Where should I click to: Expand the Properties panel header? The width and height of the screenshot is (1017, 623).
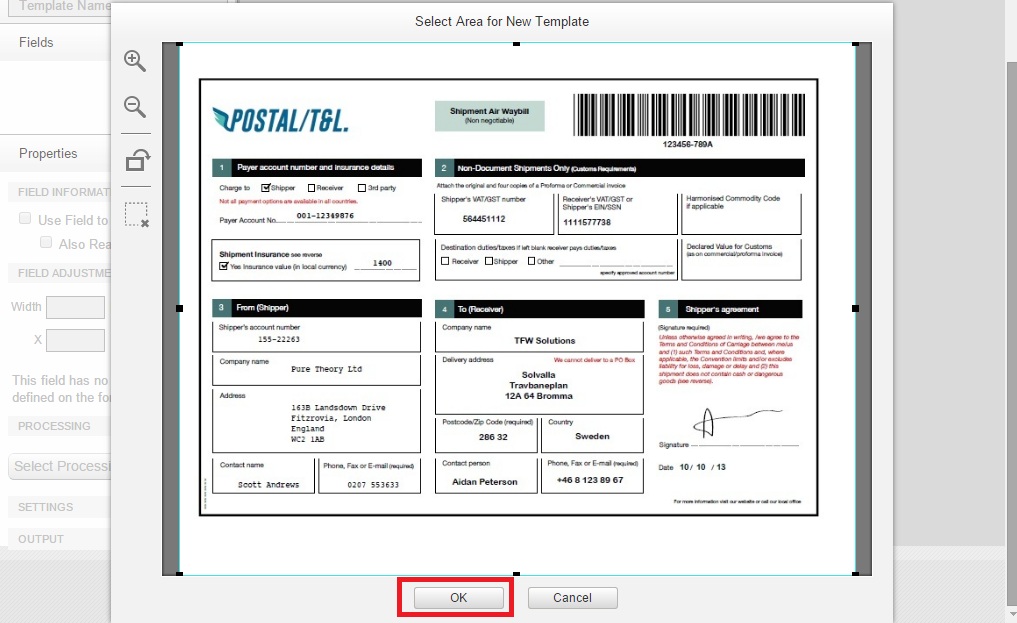tap(48, 153)
